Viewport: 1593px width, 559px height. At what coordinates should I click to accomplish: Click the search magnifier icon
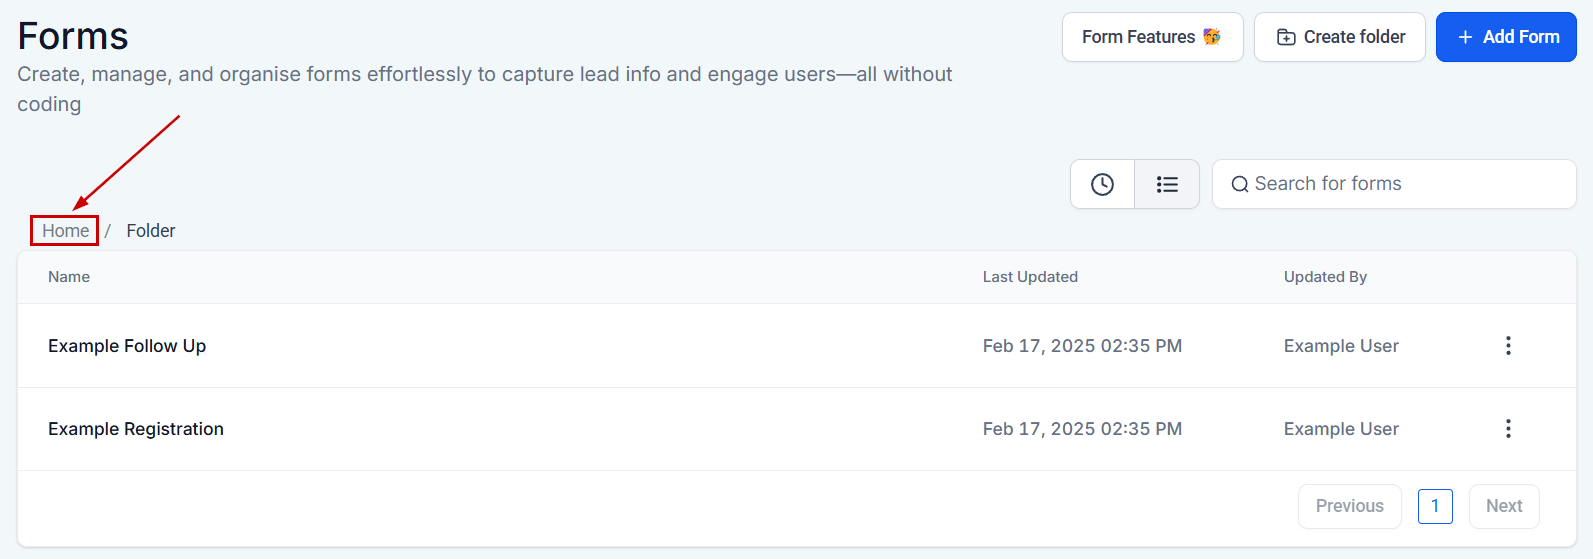(1240, 184)
